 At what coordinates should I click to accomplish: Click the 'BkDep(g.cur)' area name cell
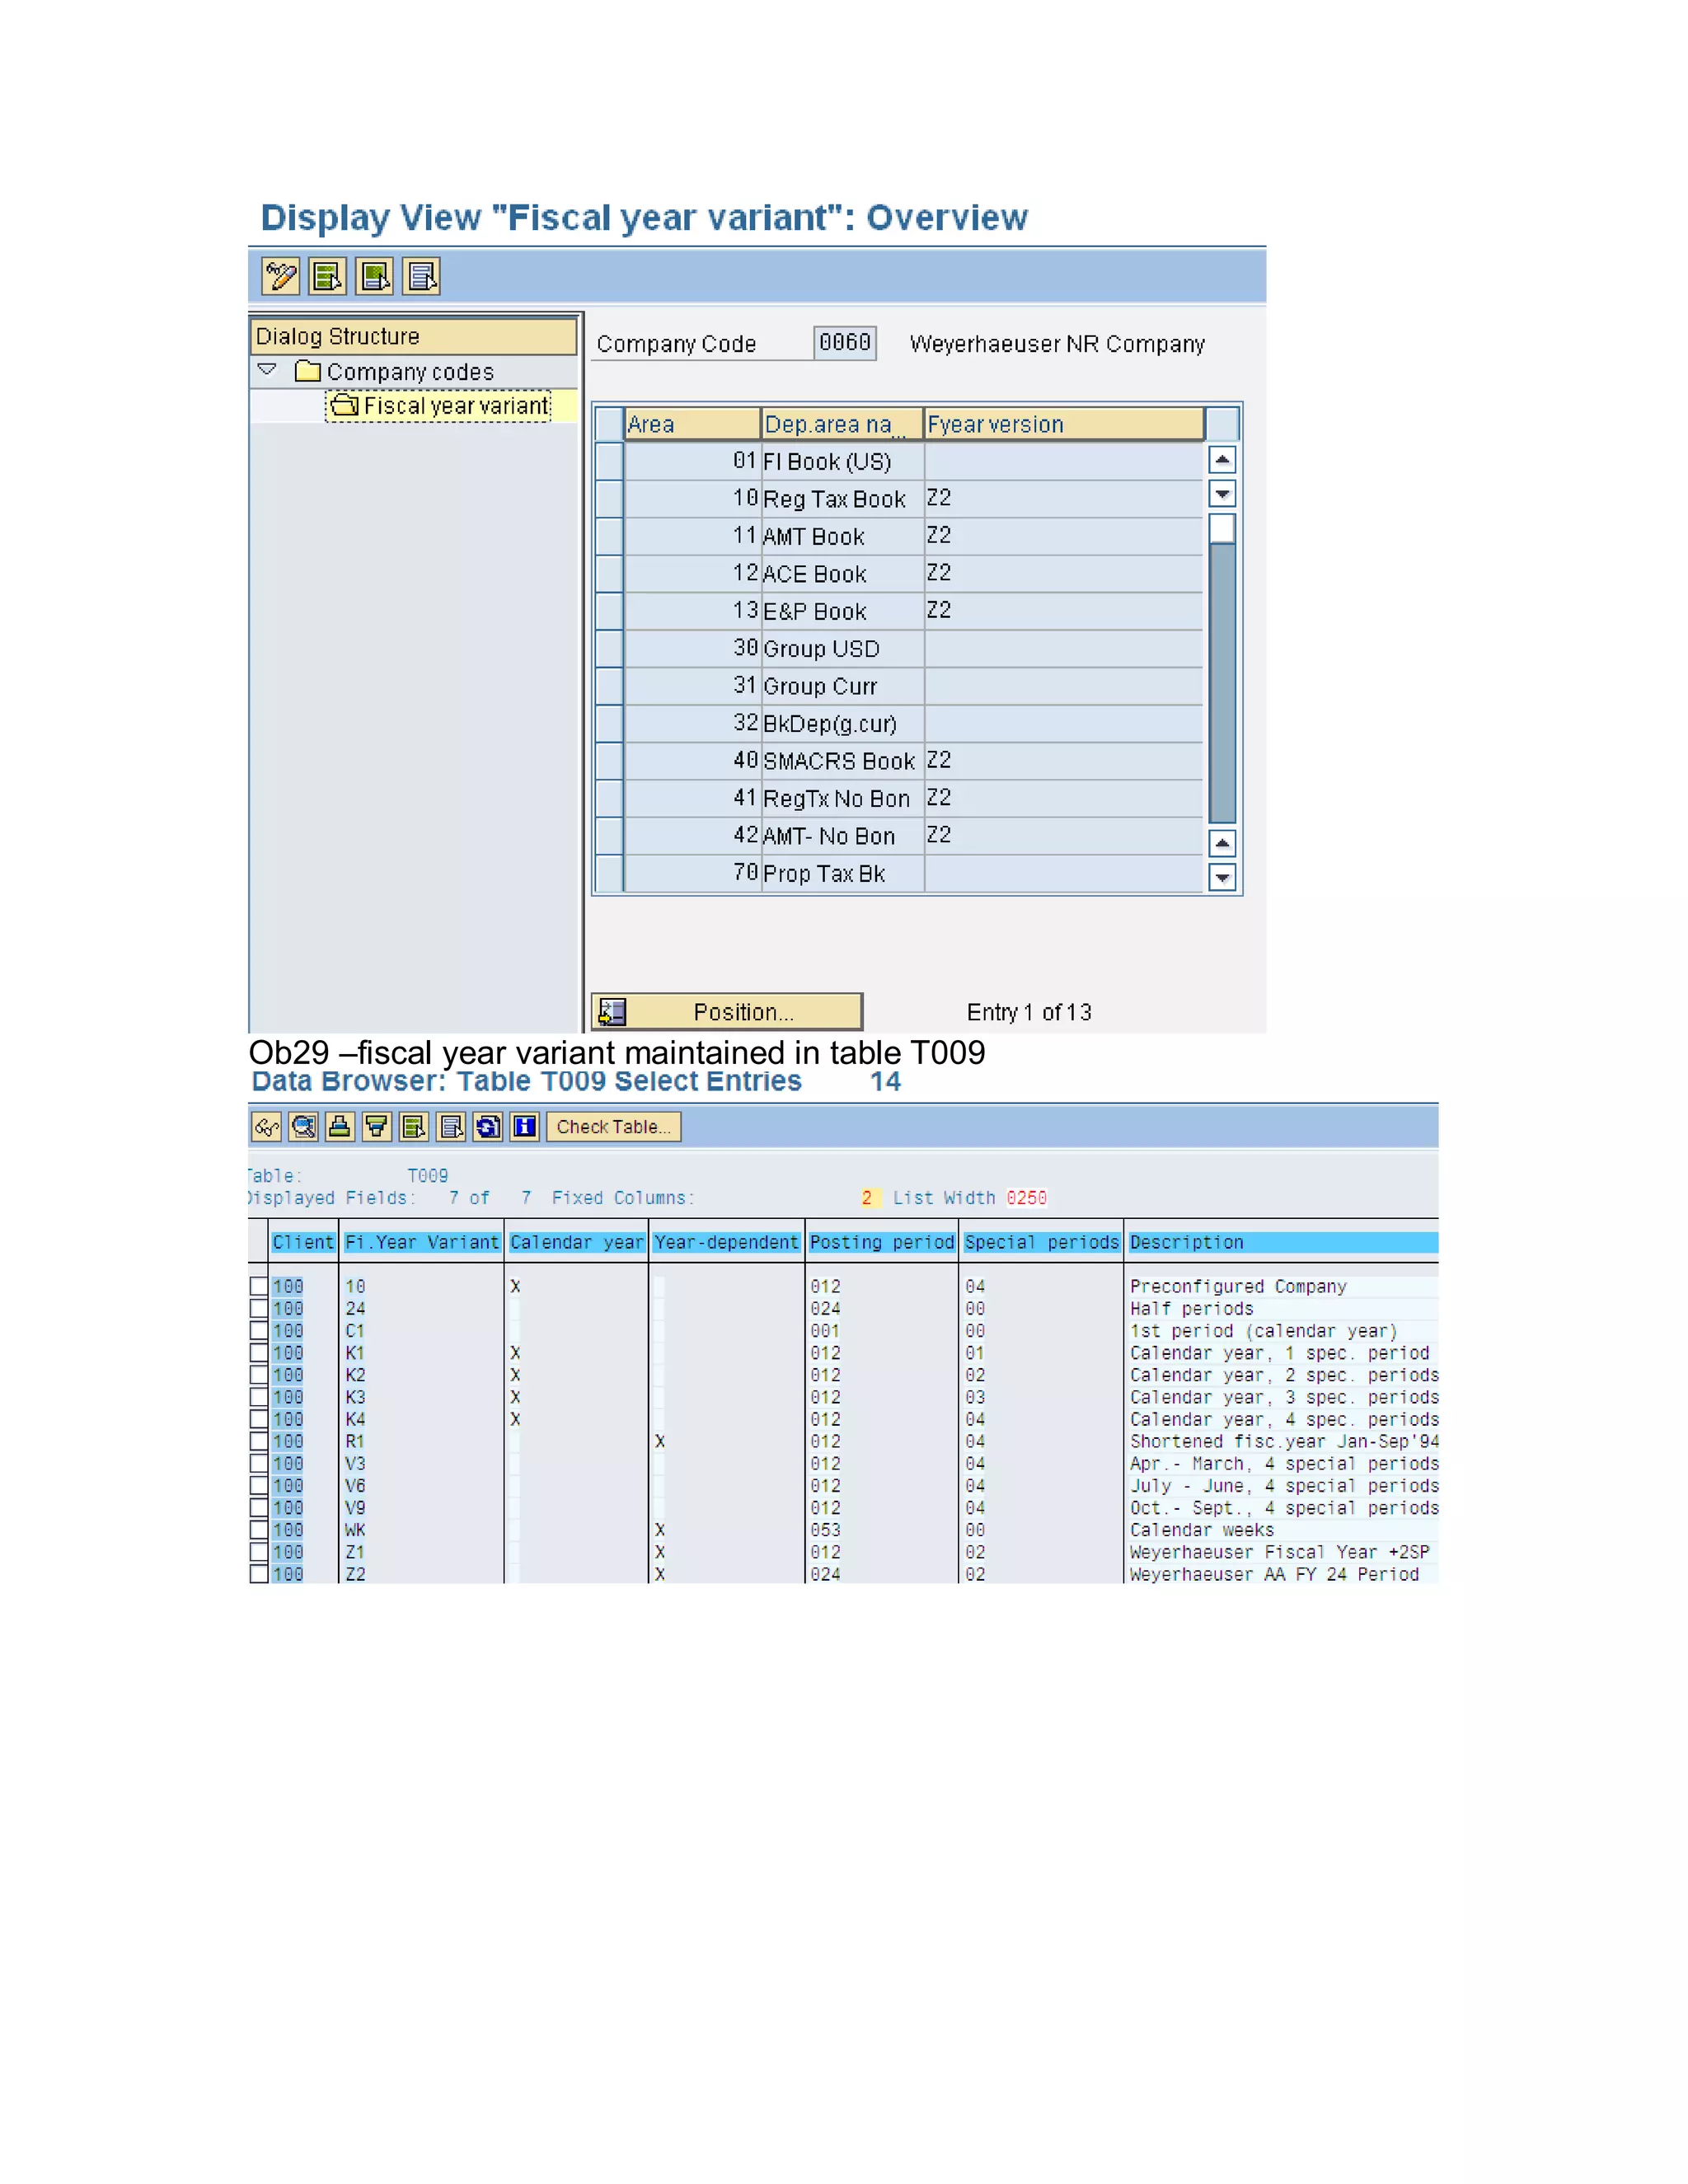[x=842, y=723]
